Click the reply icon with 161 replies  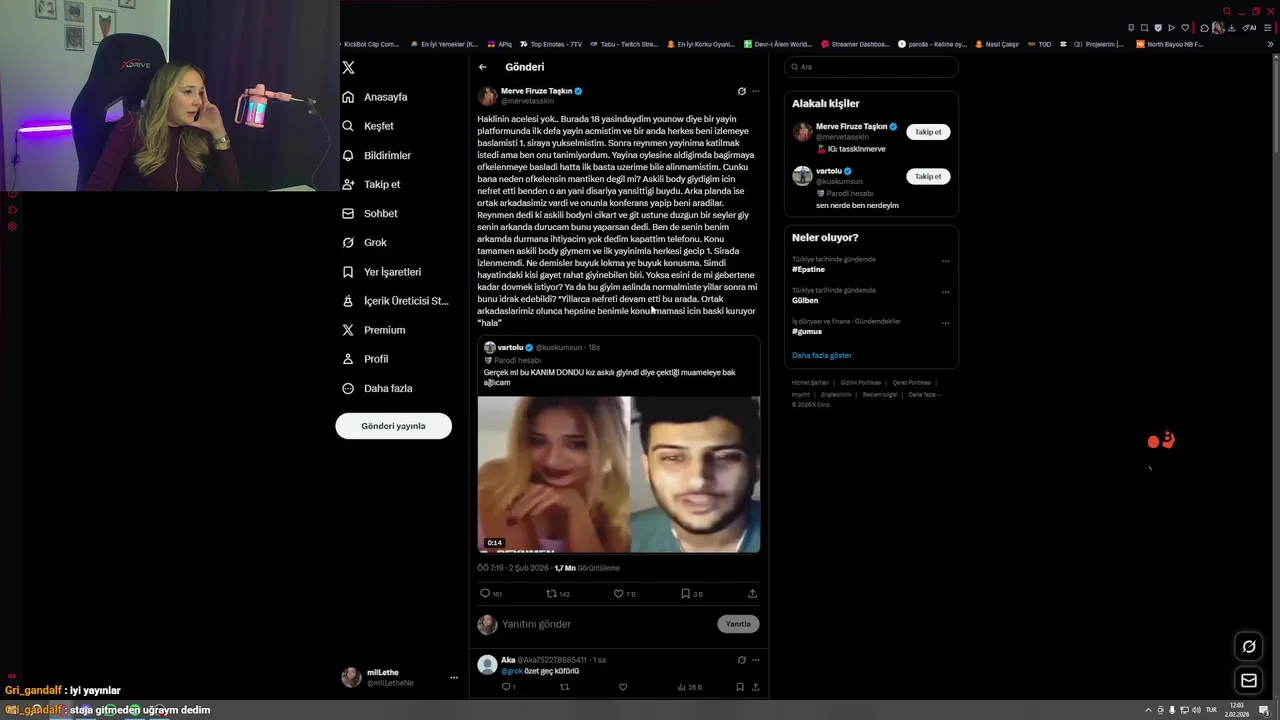click(485, 594)
